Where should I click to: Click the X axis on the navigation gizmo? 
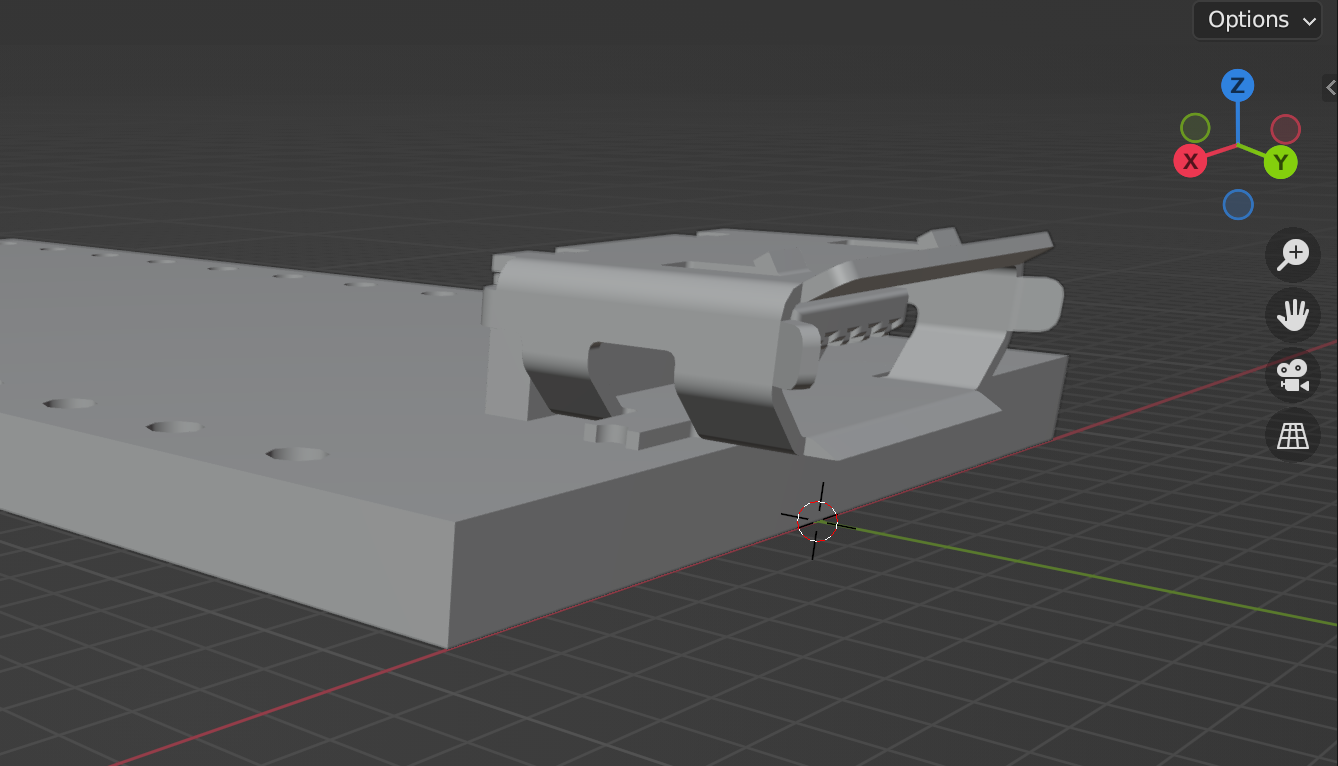click(1189, 161)
